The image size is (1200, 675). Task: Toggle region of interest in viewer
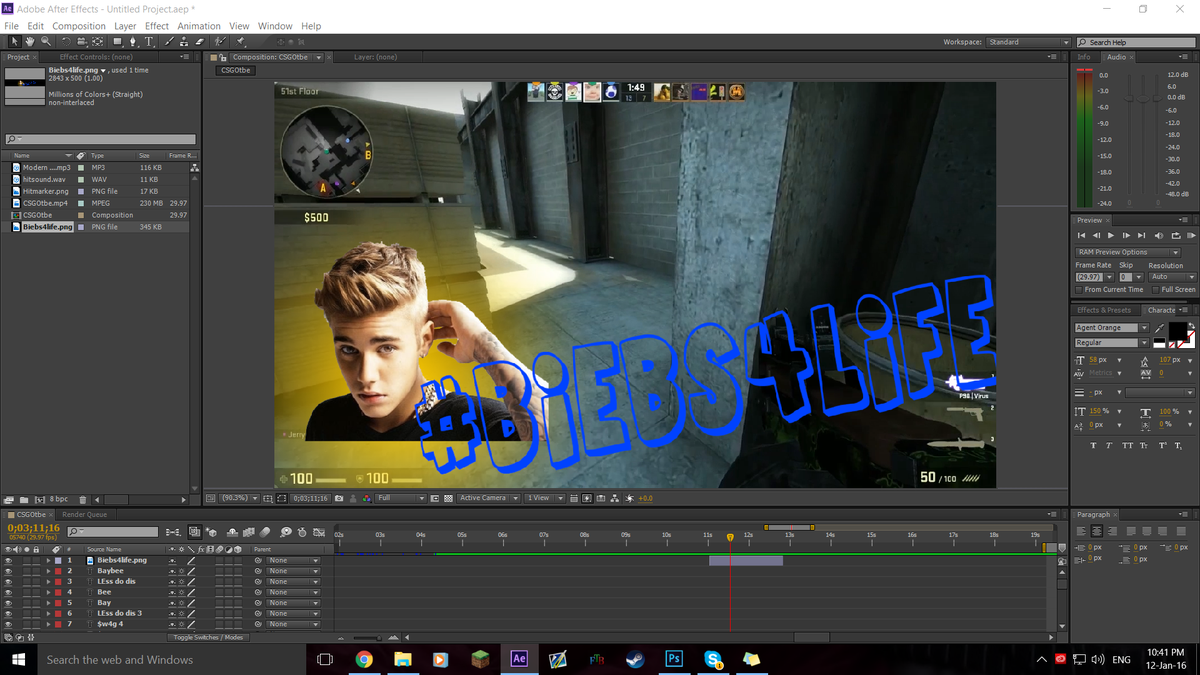[434, 498]
